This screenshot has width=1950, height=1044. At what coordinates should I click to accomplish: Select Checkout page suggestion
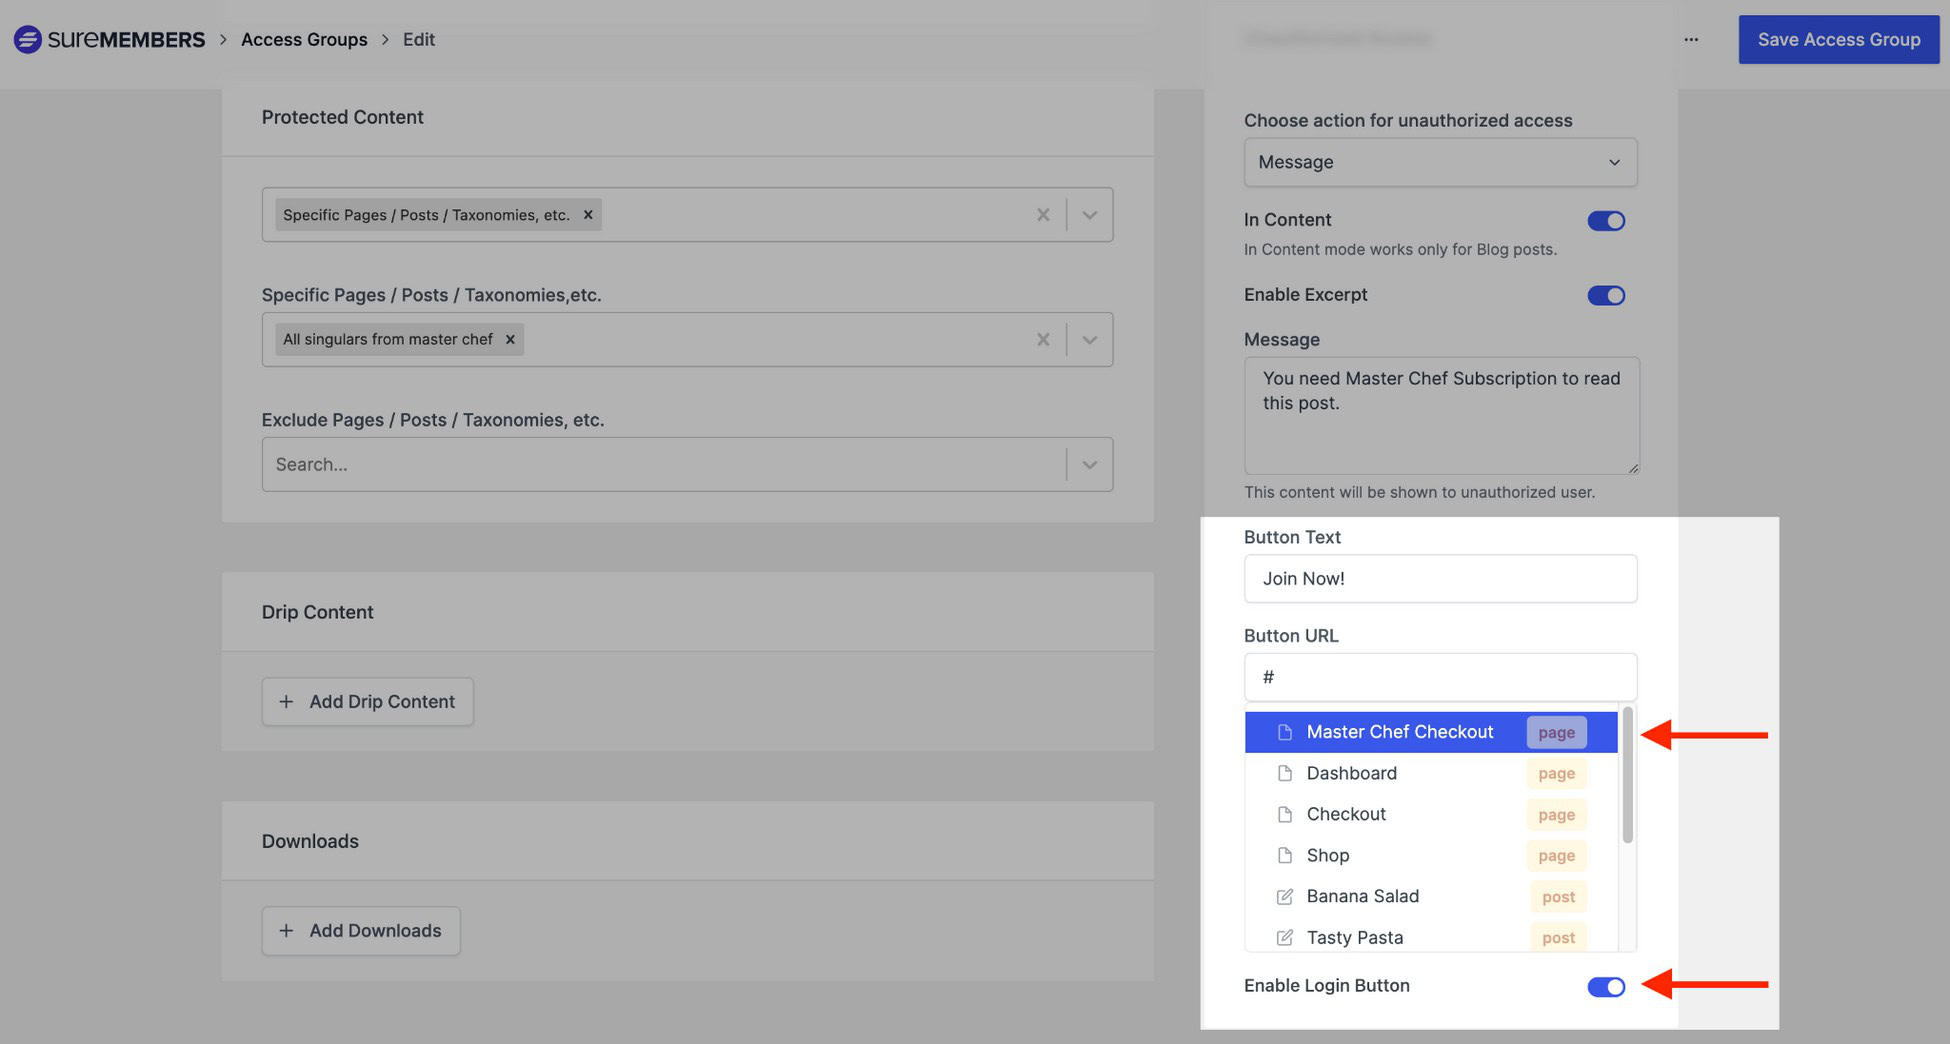(x=1431, y=814)
